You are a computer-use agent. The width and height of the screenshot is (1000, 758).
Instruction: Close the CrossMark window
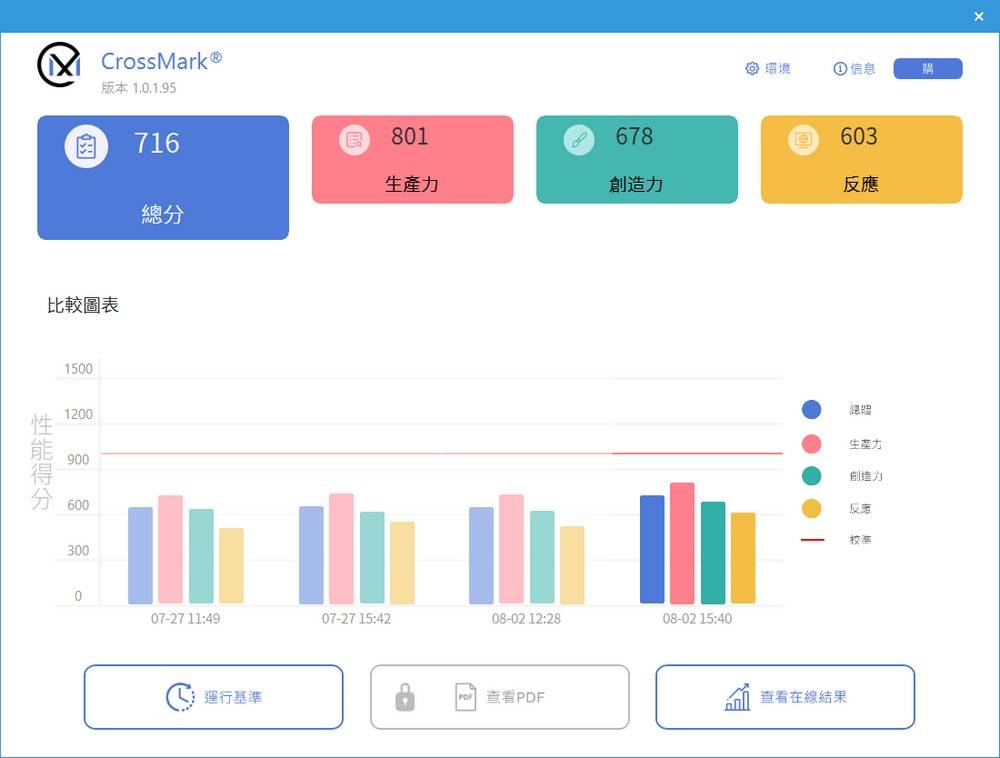click(x=979, y=17)
